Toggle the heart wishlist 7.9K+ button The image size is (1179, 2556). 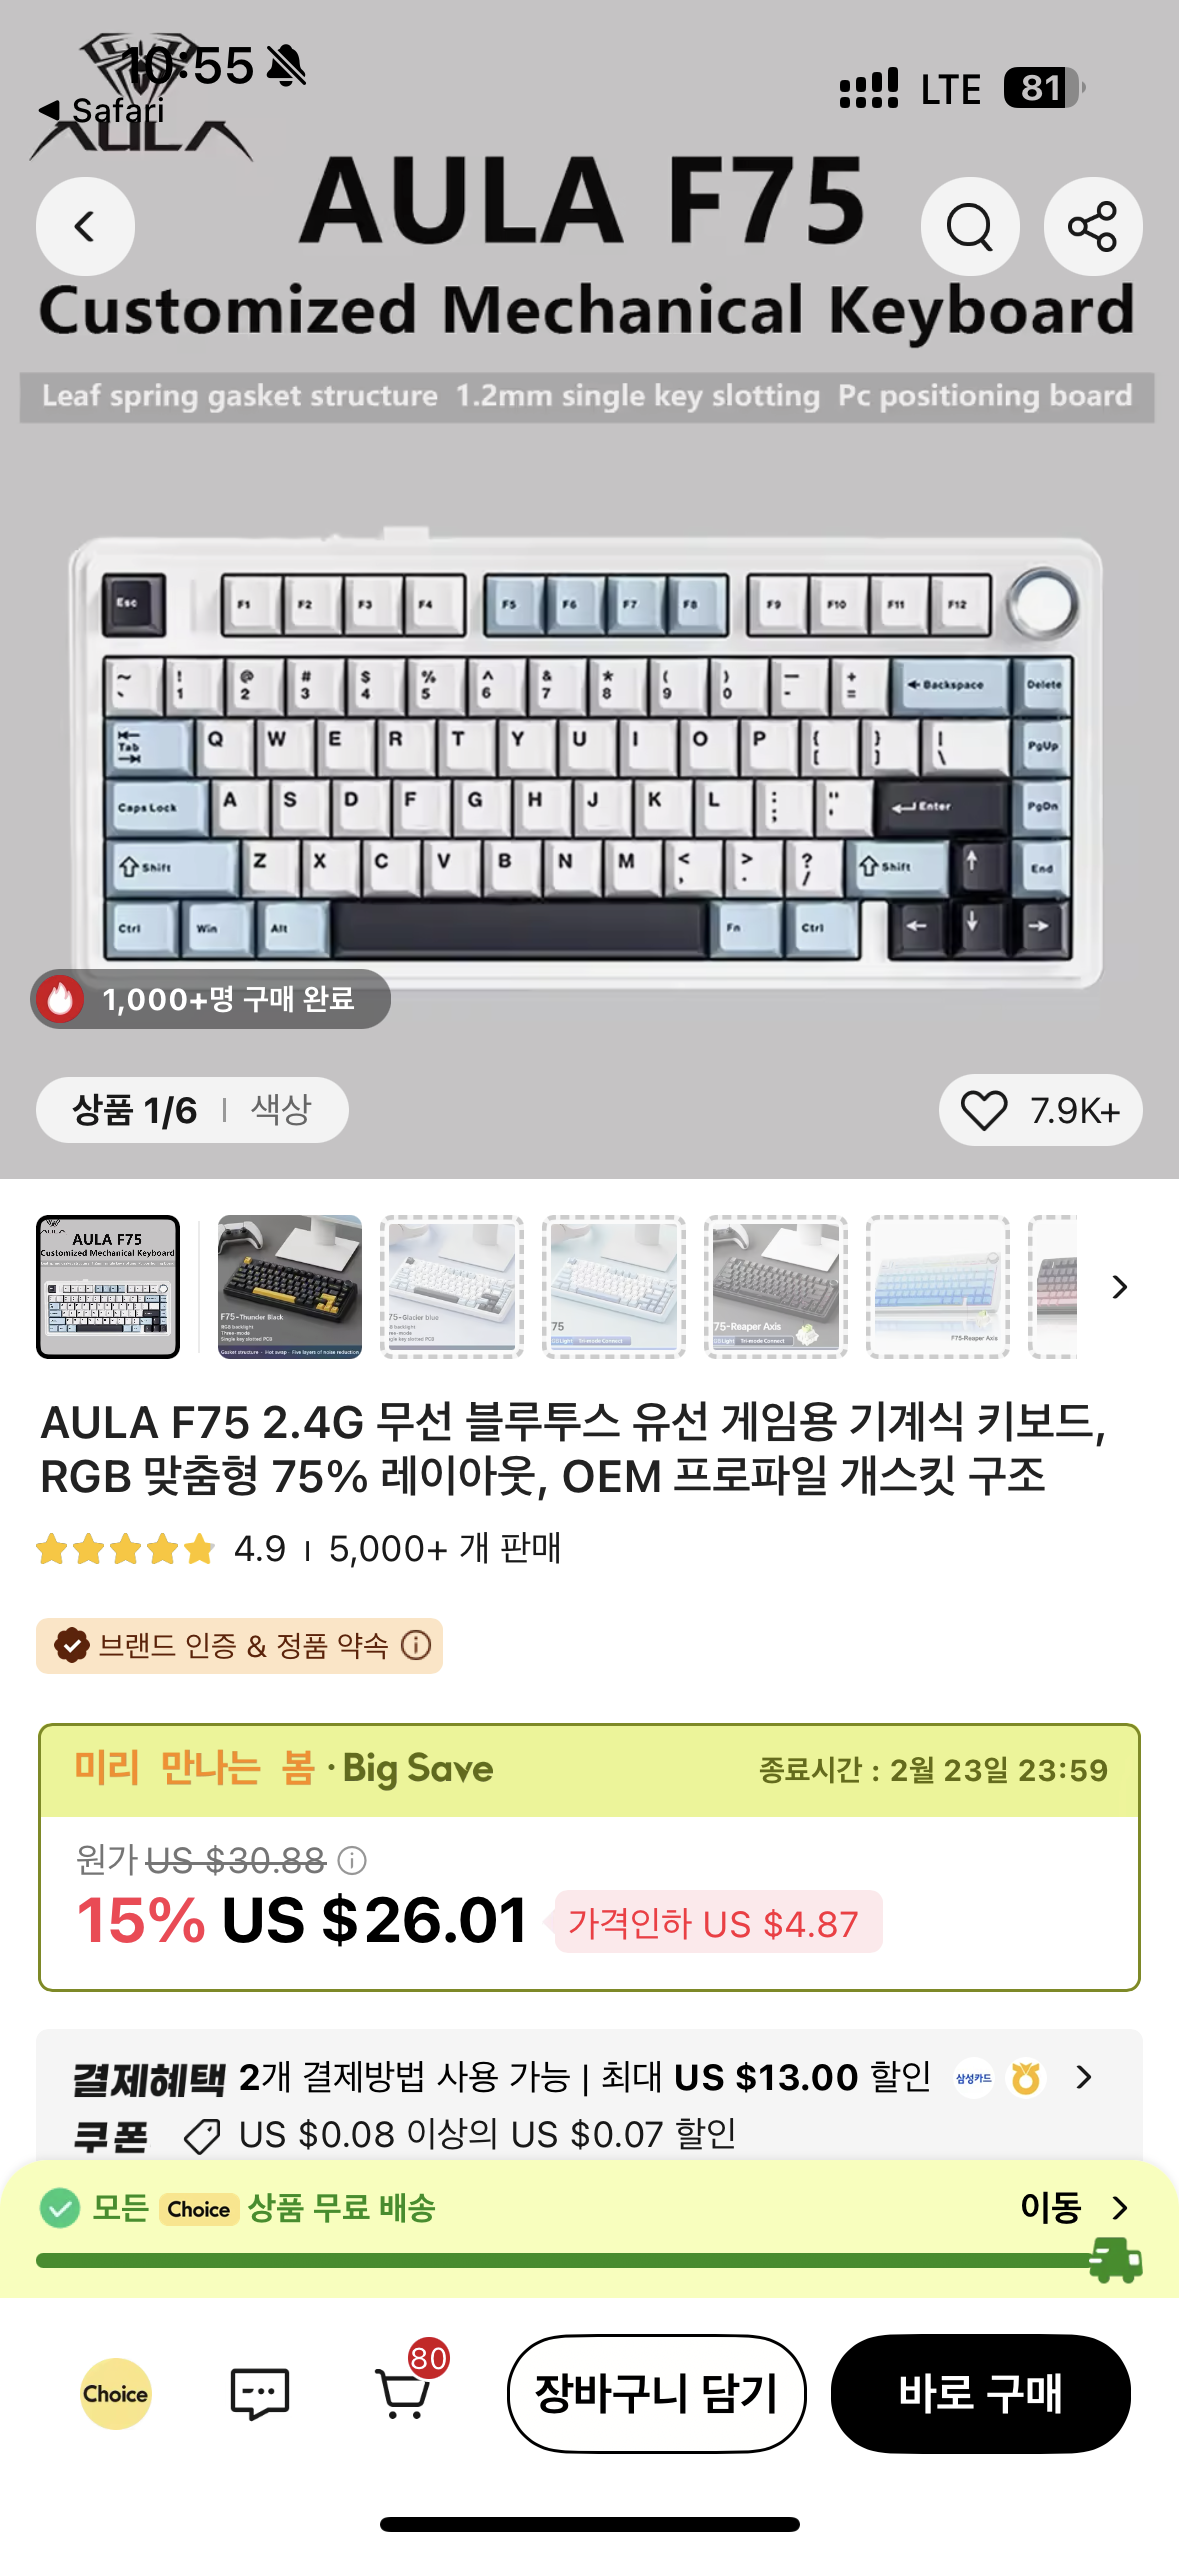[1040, 1110]
